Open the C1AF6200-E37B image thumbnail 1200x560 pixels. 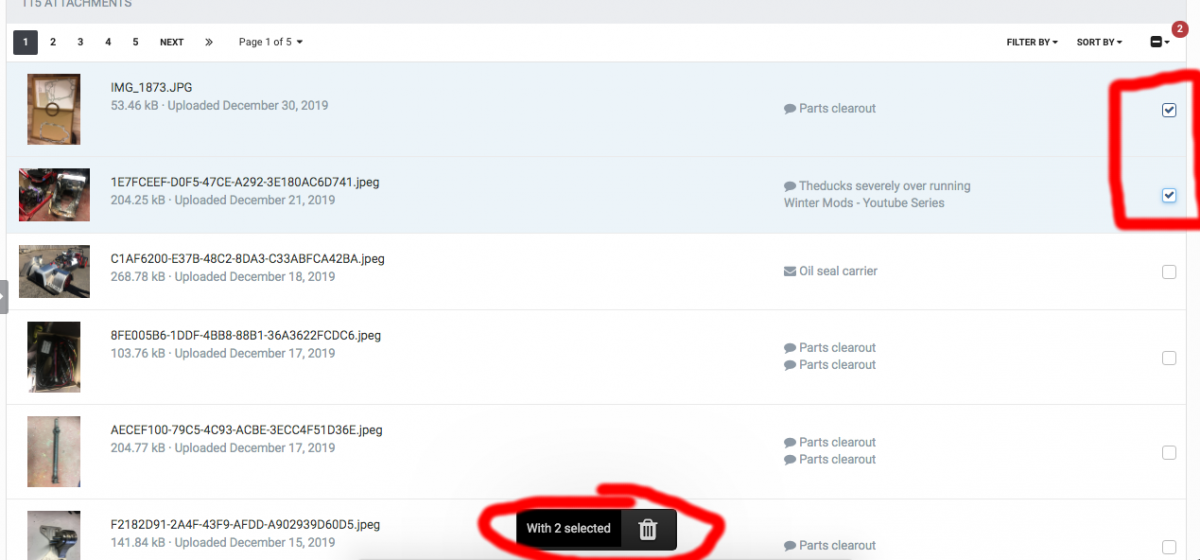(54, 271)
